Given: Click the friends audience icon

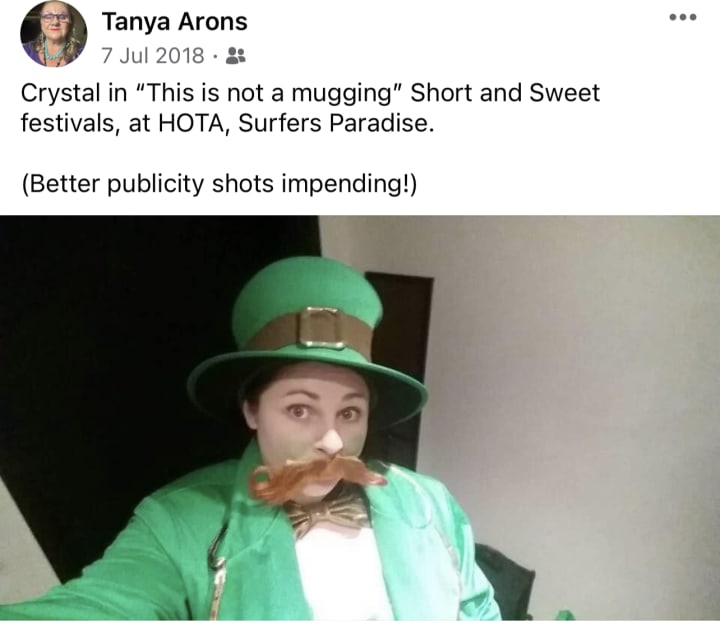Looking at the screenshot, I should [x=236, y=56].
